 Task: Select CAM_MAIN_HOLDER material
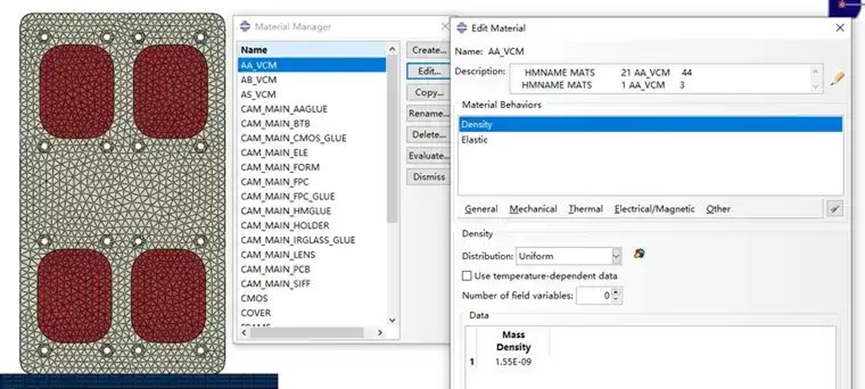pyautogui.click(x=312, y=225)
